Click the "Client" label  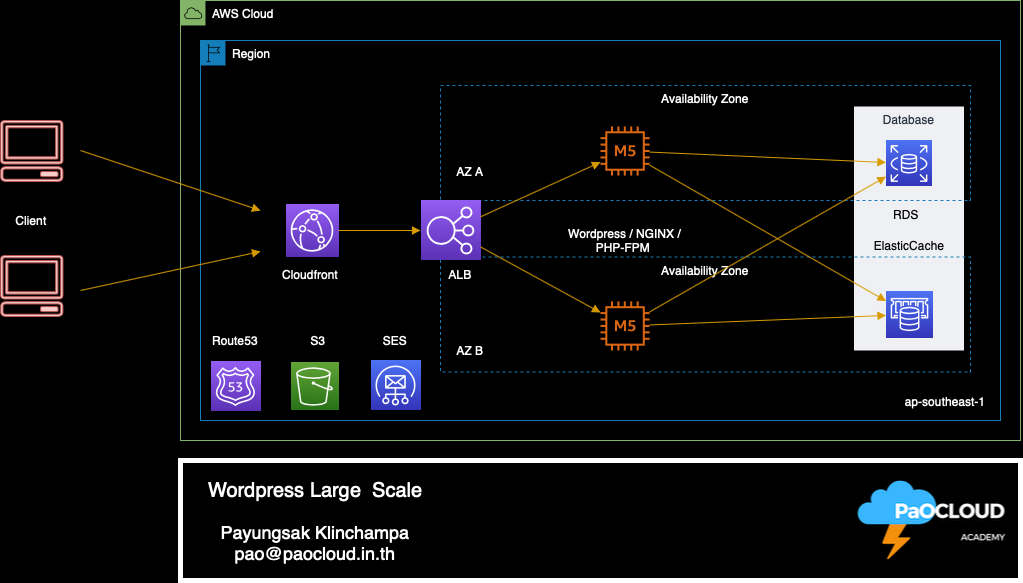pos(31,221)
